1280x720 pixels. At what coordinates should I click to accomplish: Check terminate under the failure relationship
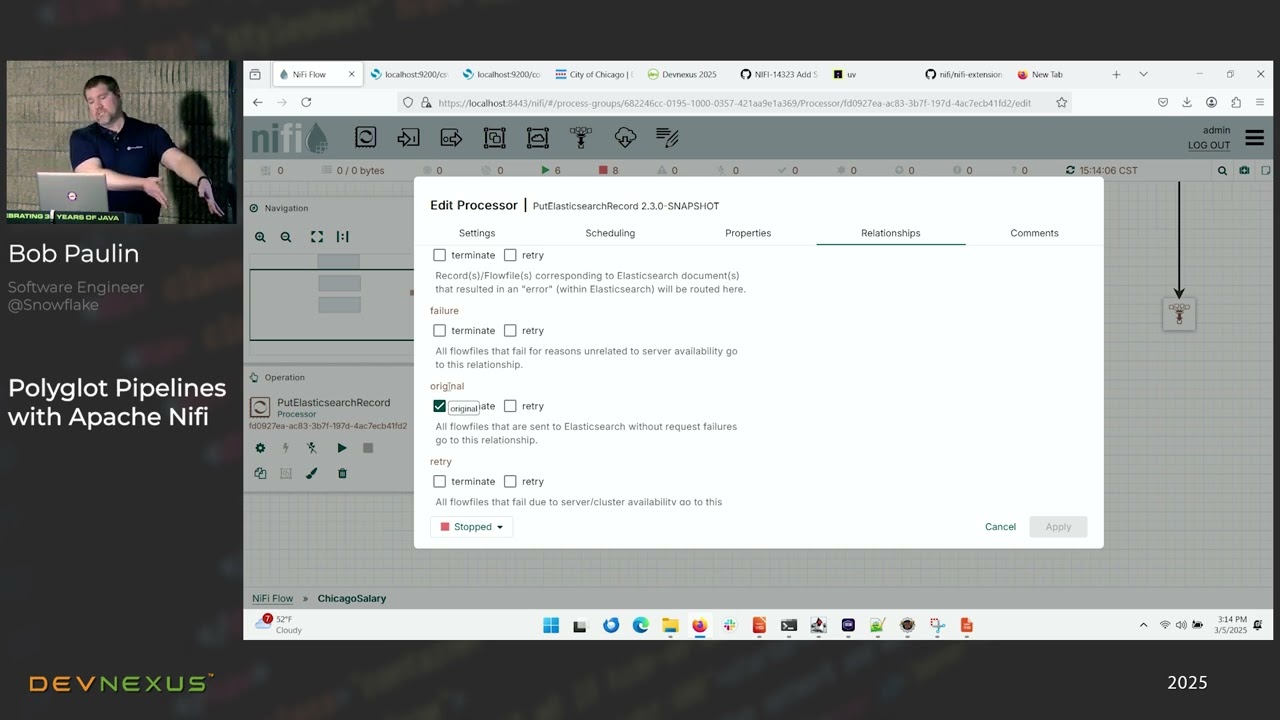pos(439,330)
